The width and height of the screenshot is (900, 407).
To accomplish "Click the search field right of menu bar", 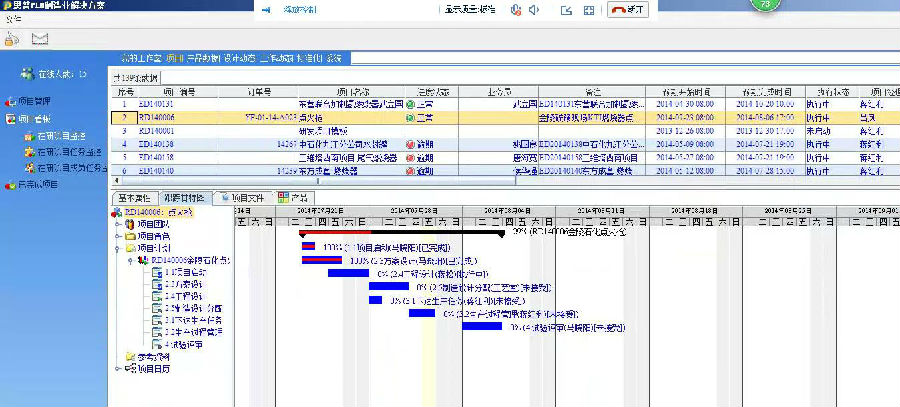I will (623, 58).
